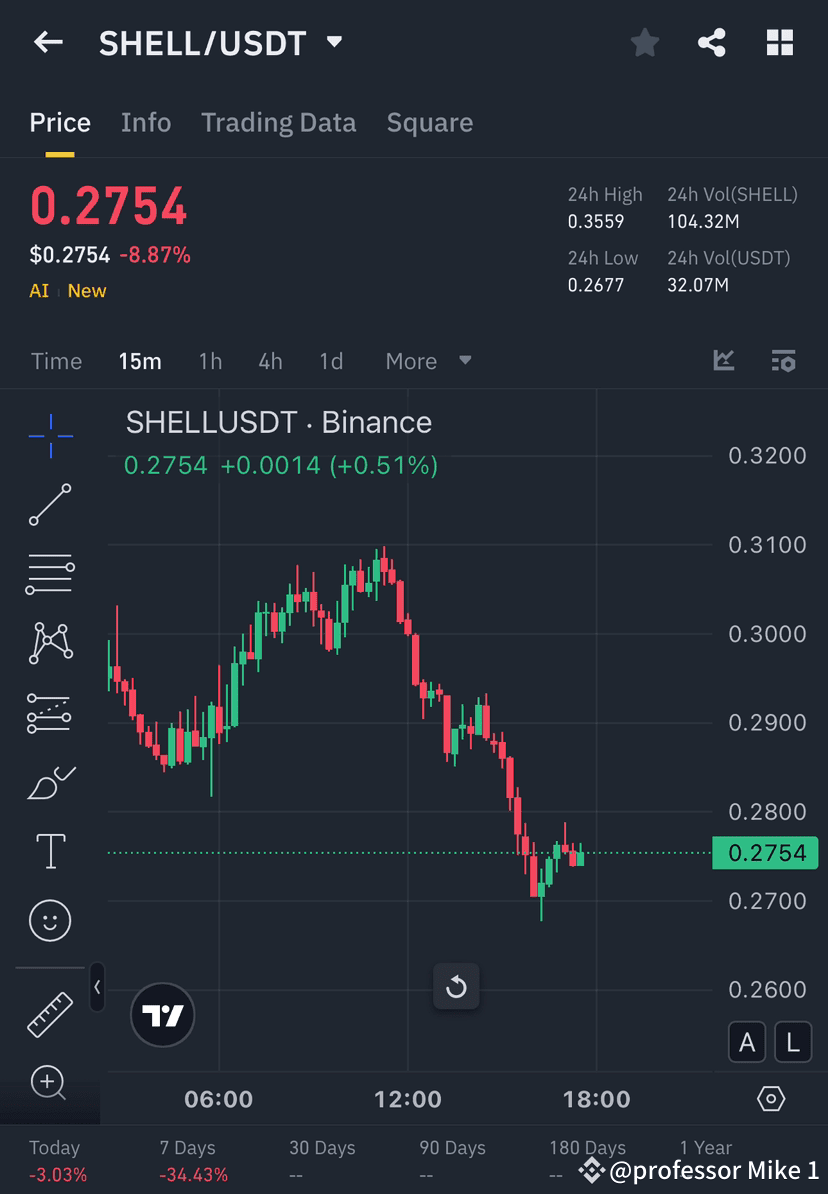Toggle log scale with the L button
The height and width of the screenshot is (1194, 828).
793,1042
